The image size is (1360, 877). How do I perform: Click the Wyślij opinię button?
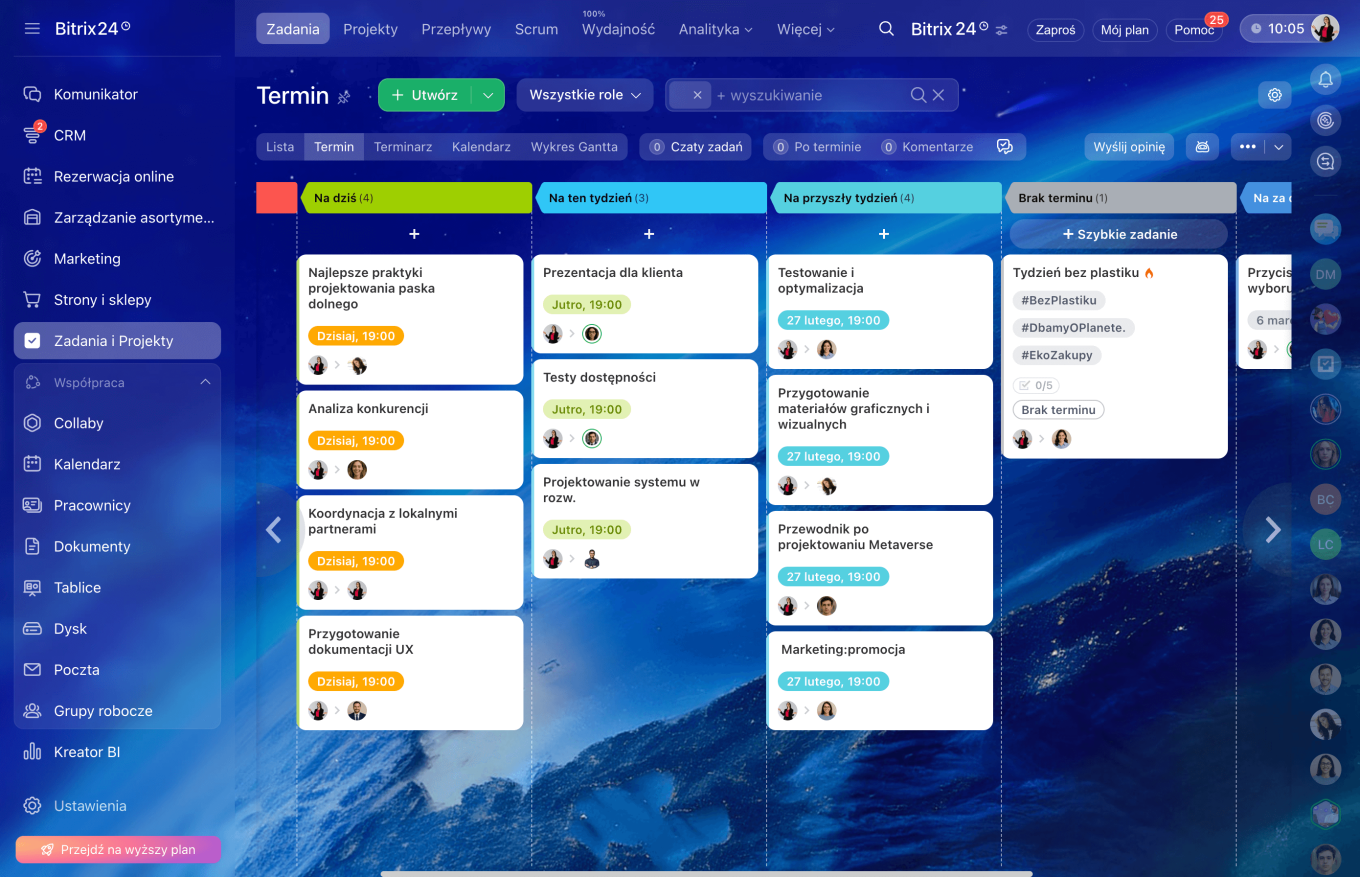pyautogui.click(x=1128, y=147)
